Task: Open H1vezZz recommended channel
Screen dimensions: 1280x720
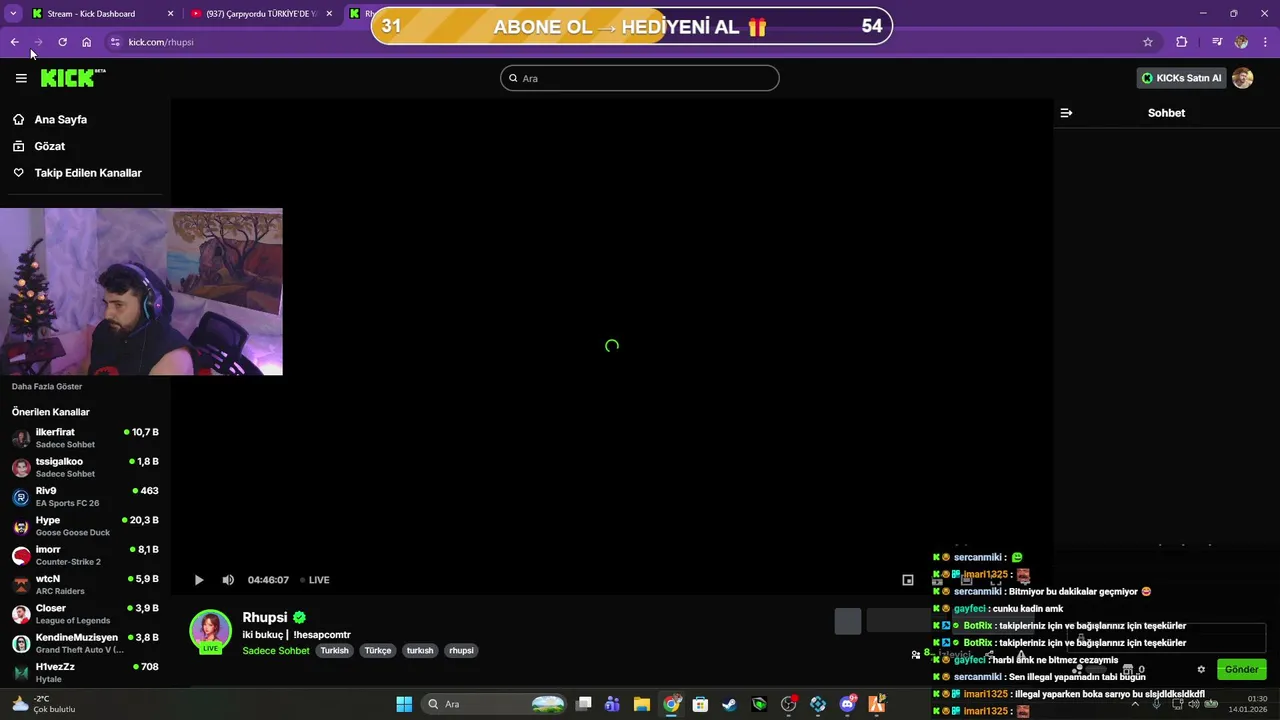Action: tap(85, 672)
